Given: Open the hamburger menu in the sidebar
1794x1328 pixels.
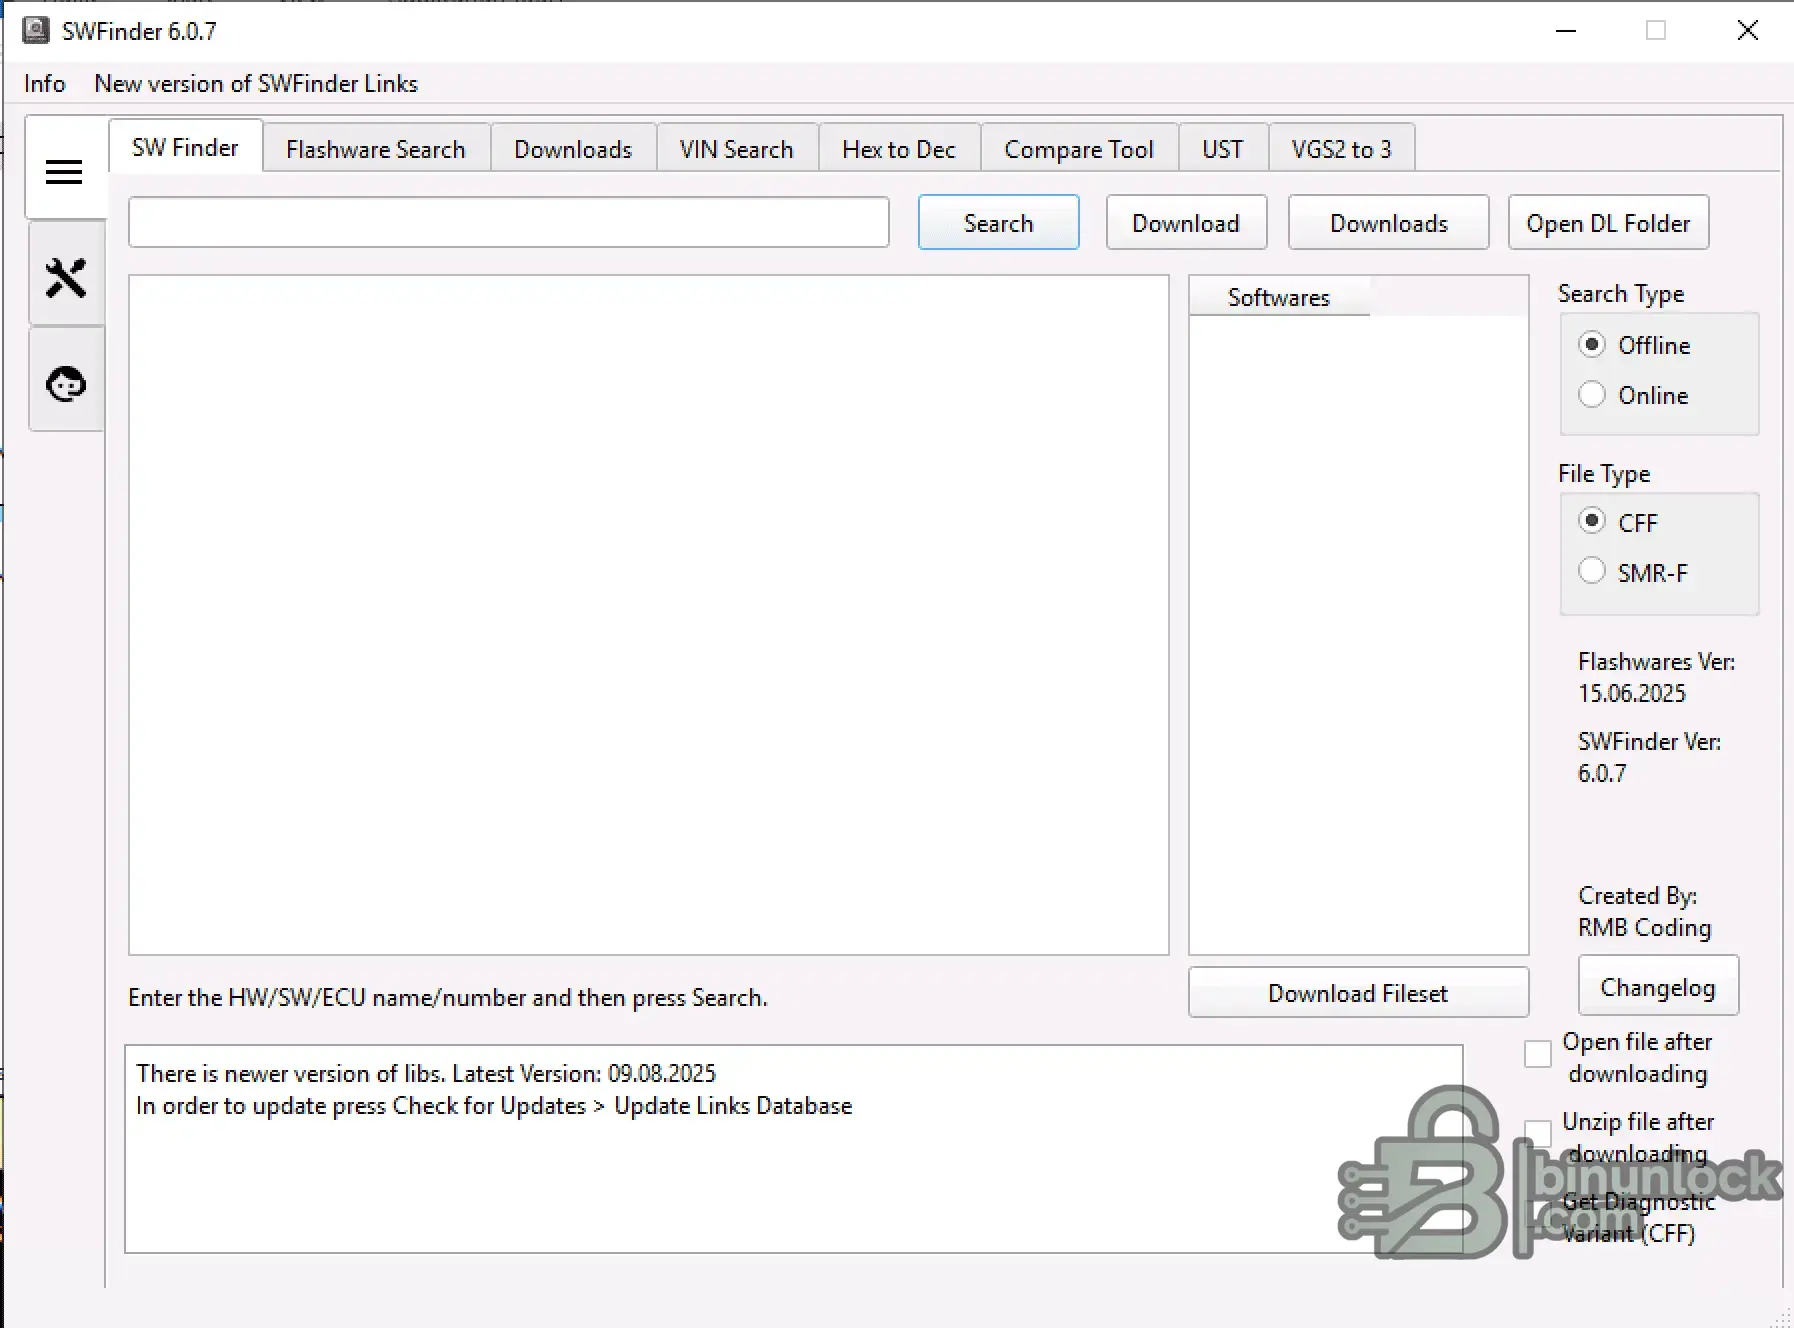Looking at the screenshot, I should click(65, 172).
